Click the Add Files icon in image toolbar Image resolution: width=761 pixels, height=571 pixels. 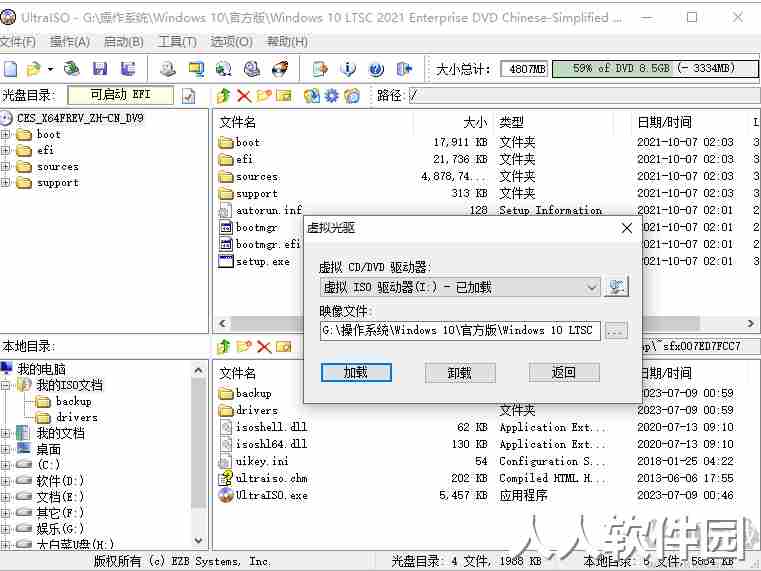(312, 96)
